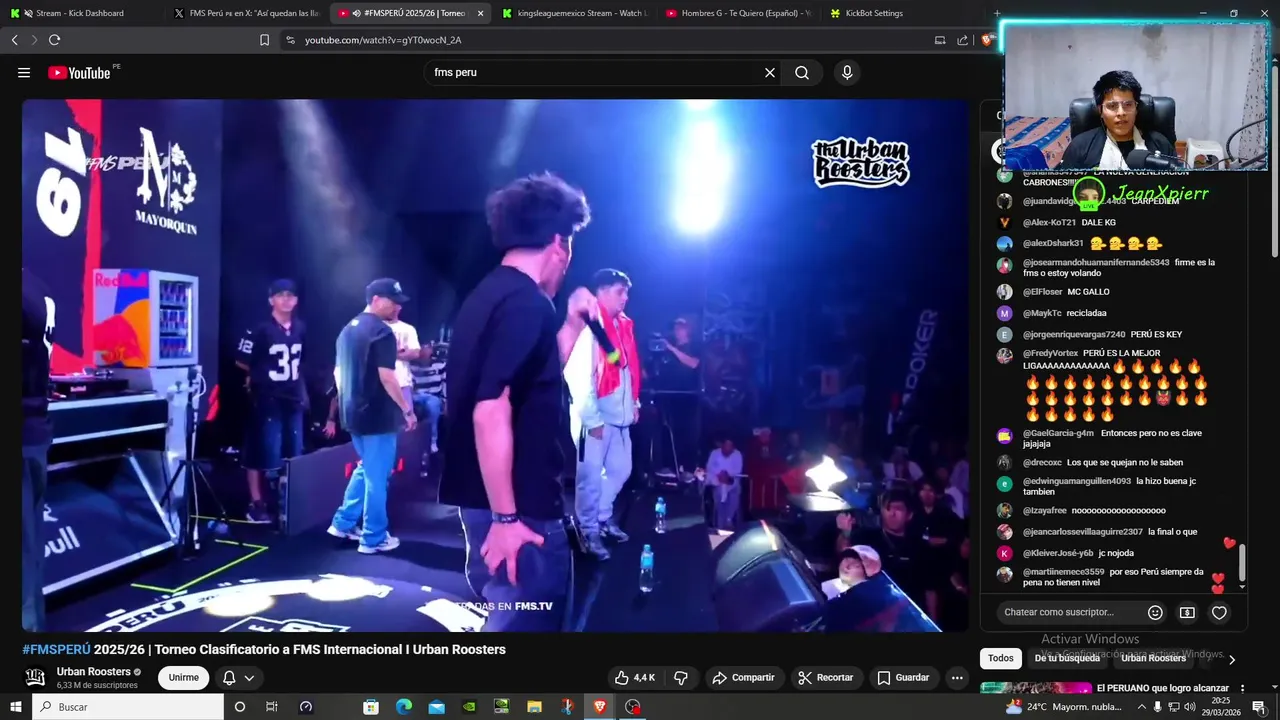Dislike the video

tap(681, 677)
